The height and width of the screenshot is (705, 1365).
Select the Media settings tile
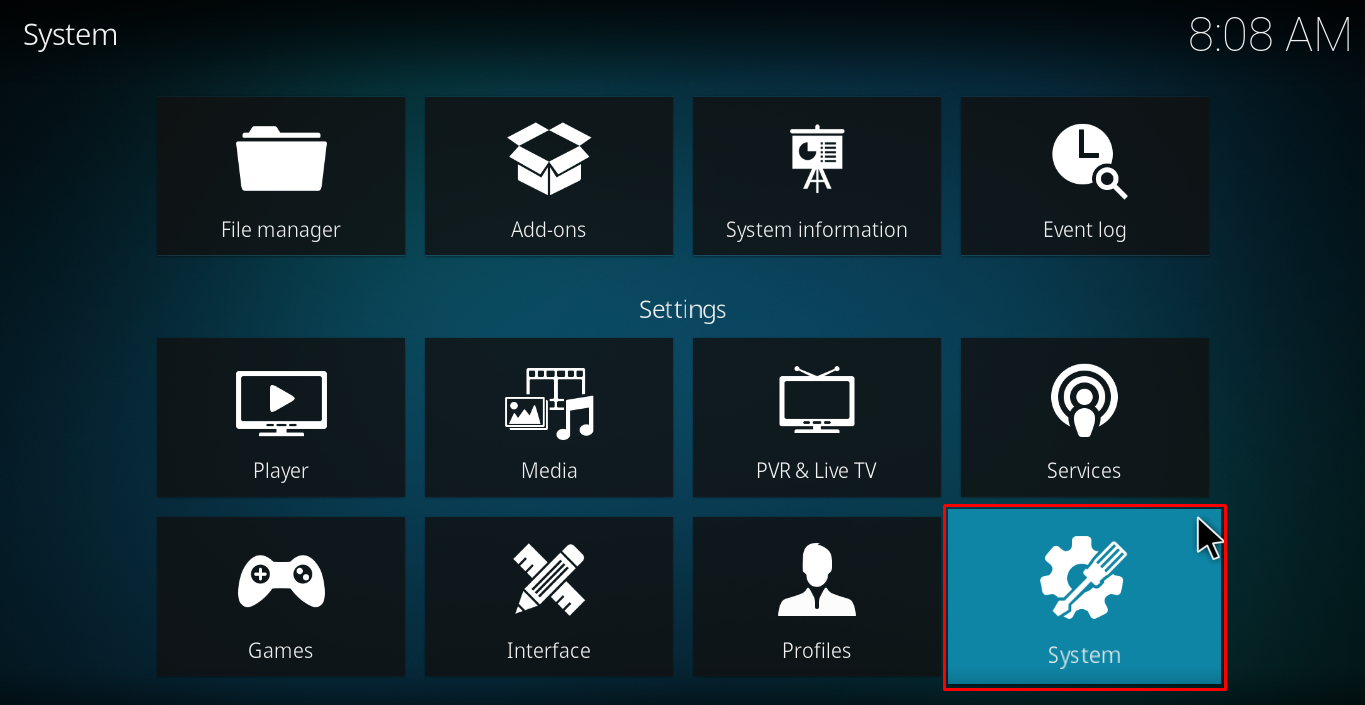tap(549, 417)
